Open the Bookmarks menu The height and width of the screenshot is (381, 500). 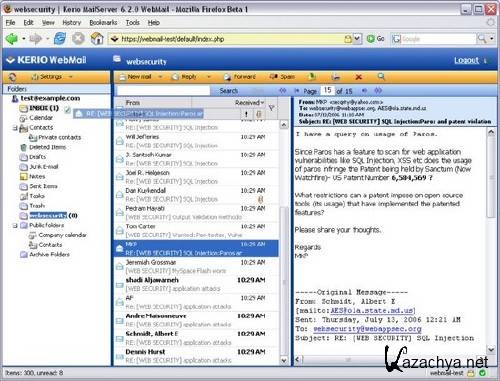click(x=103, y=22)
